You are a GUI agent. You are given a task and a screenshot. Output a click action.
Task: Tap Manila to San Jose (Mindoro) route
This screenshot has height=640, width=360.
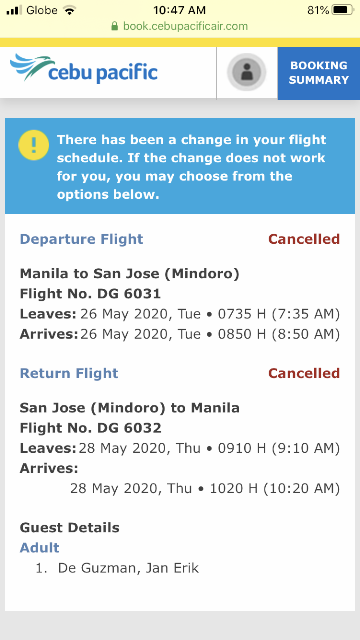pyautogui.click(x=129, y=273)
